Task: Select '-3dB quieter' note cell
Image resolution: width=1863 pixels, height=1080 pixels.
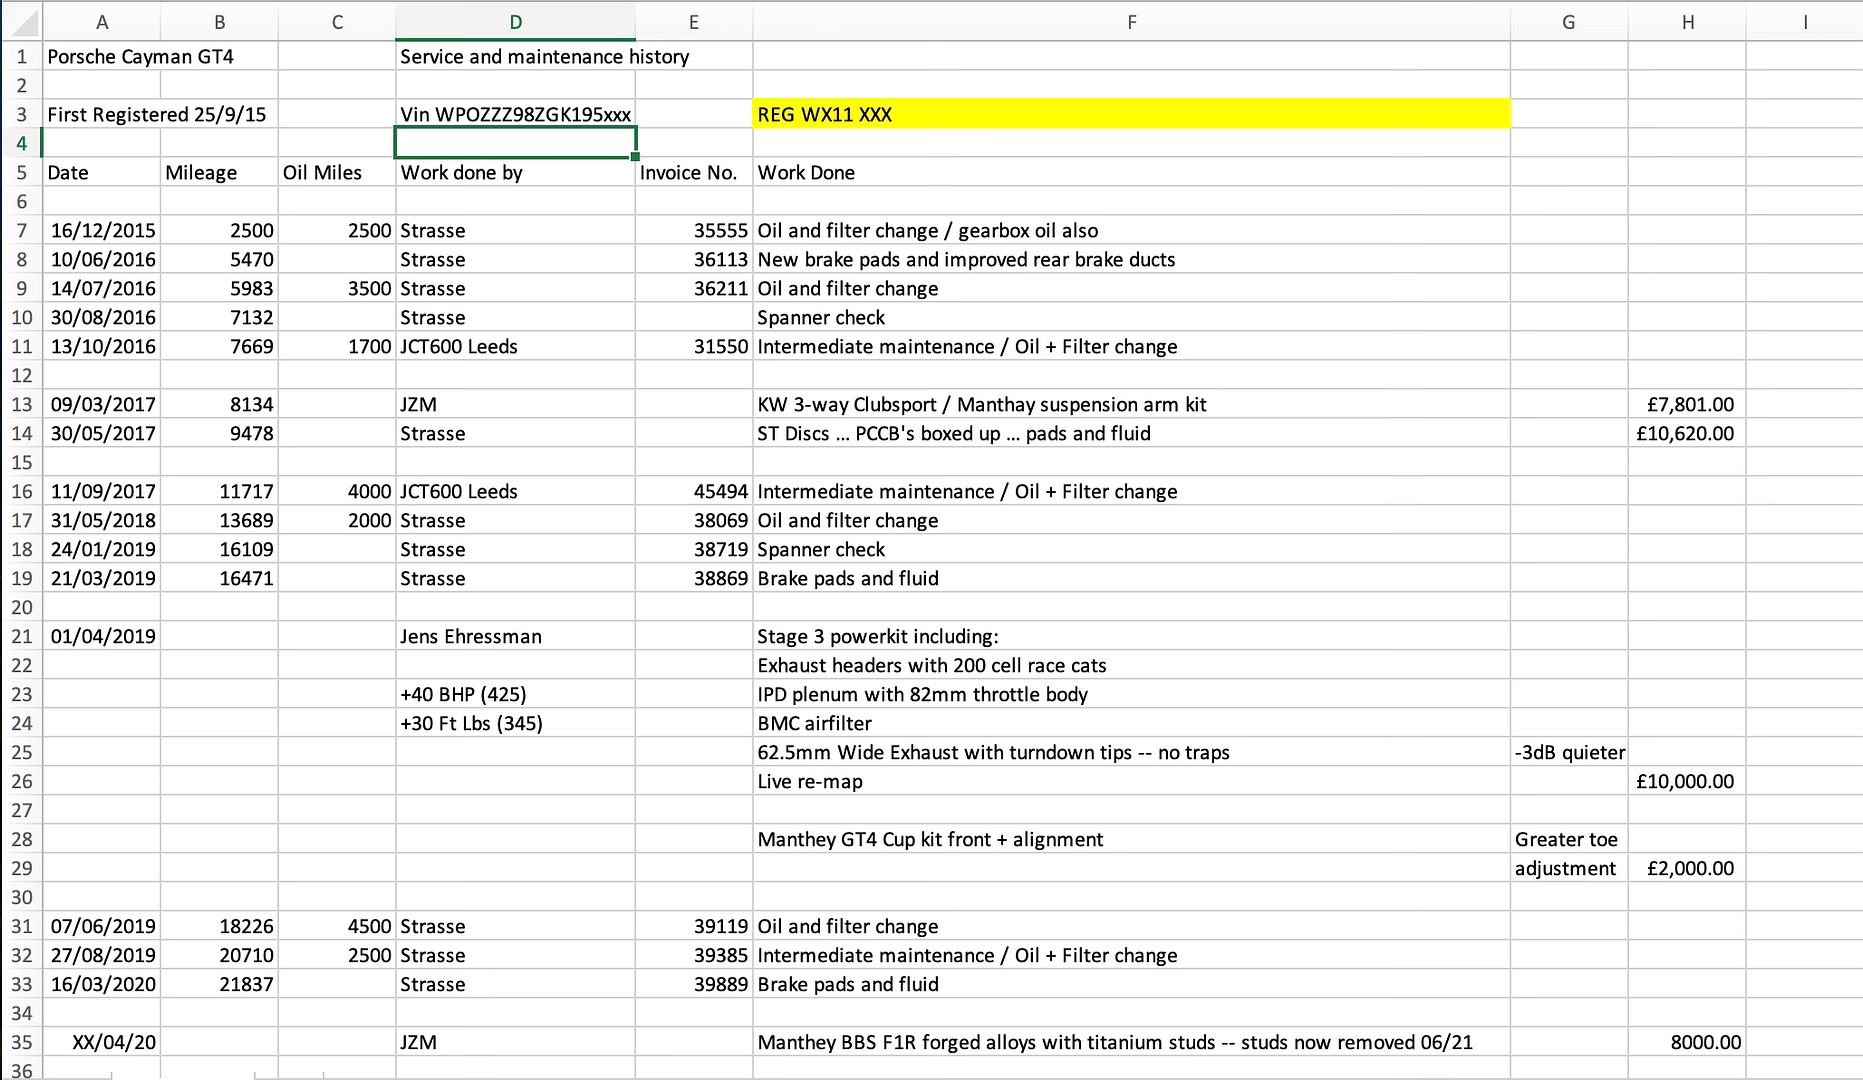Action: [x=1569, y=752]
